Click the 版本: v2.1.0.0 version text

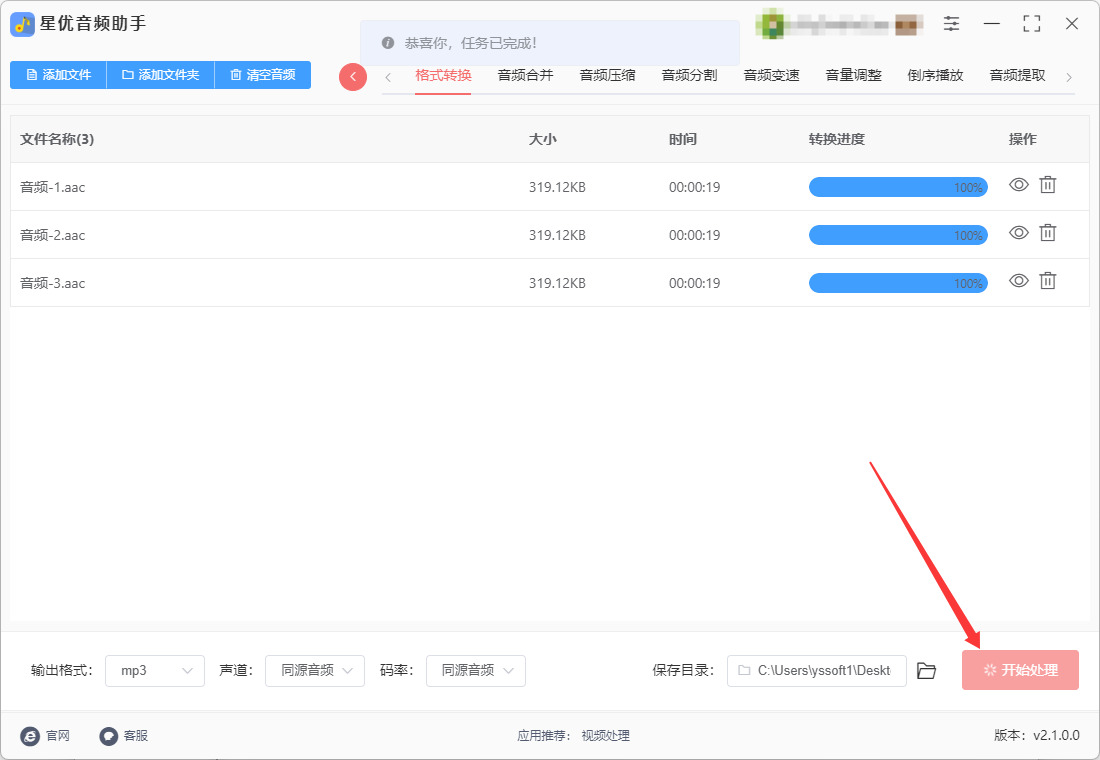[1037, 735]
